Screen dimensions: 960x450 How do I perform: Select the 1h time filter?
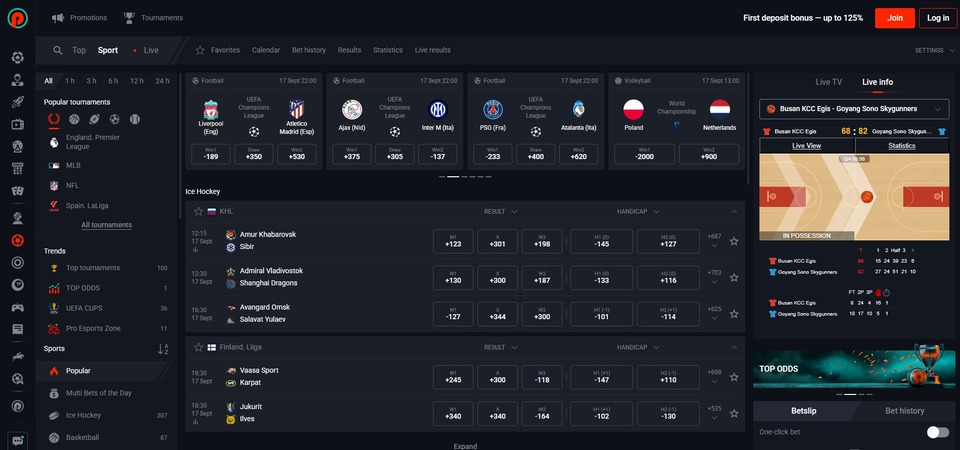[70, 81]
